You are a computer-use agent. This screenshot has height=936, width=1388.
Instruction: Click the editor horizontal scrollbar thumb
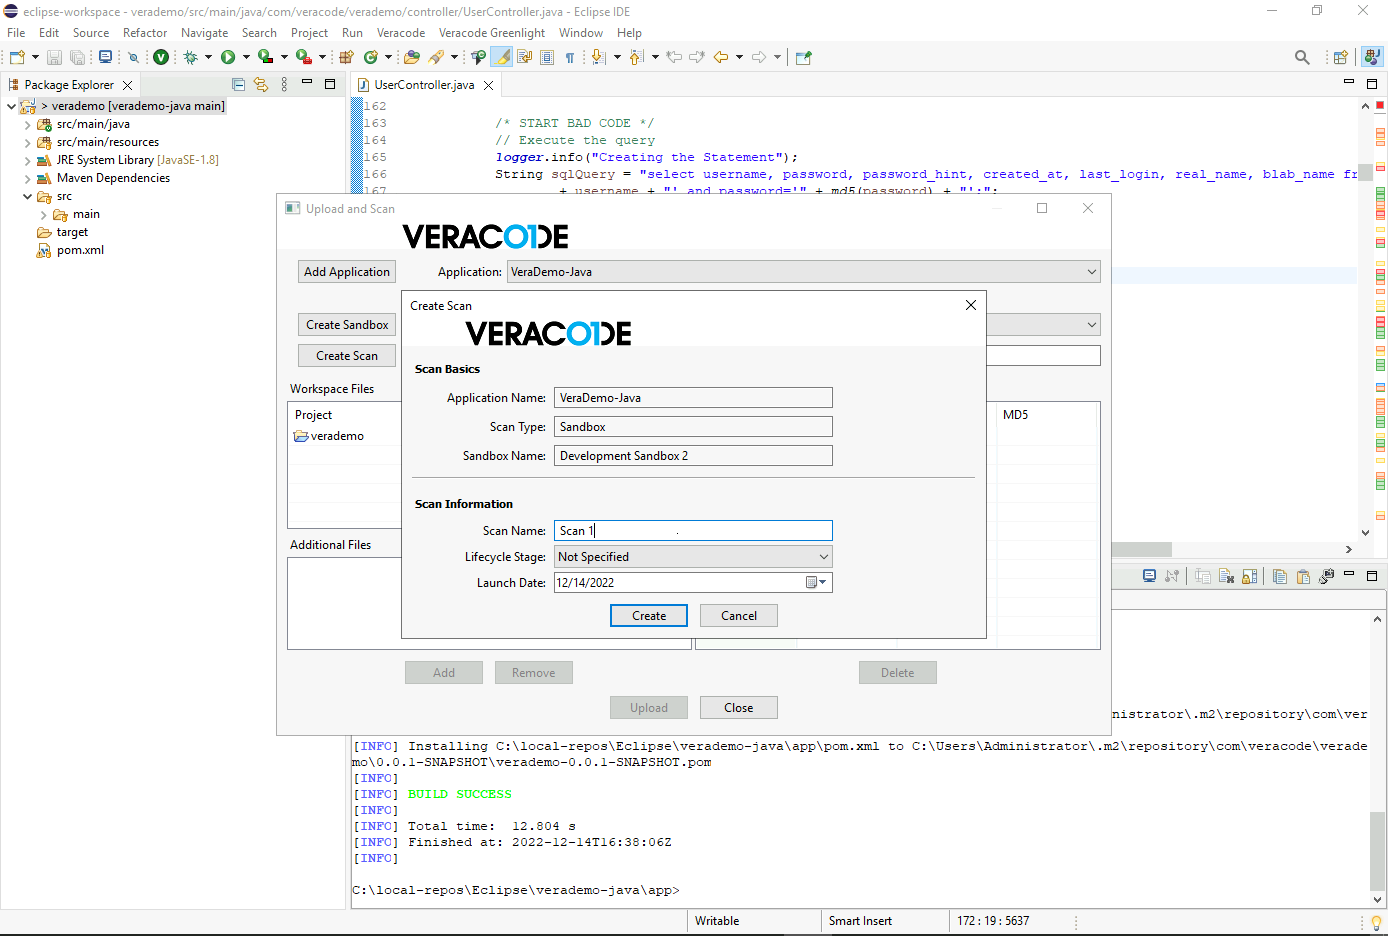[x=1140, y=549]
